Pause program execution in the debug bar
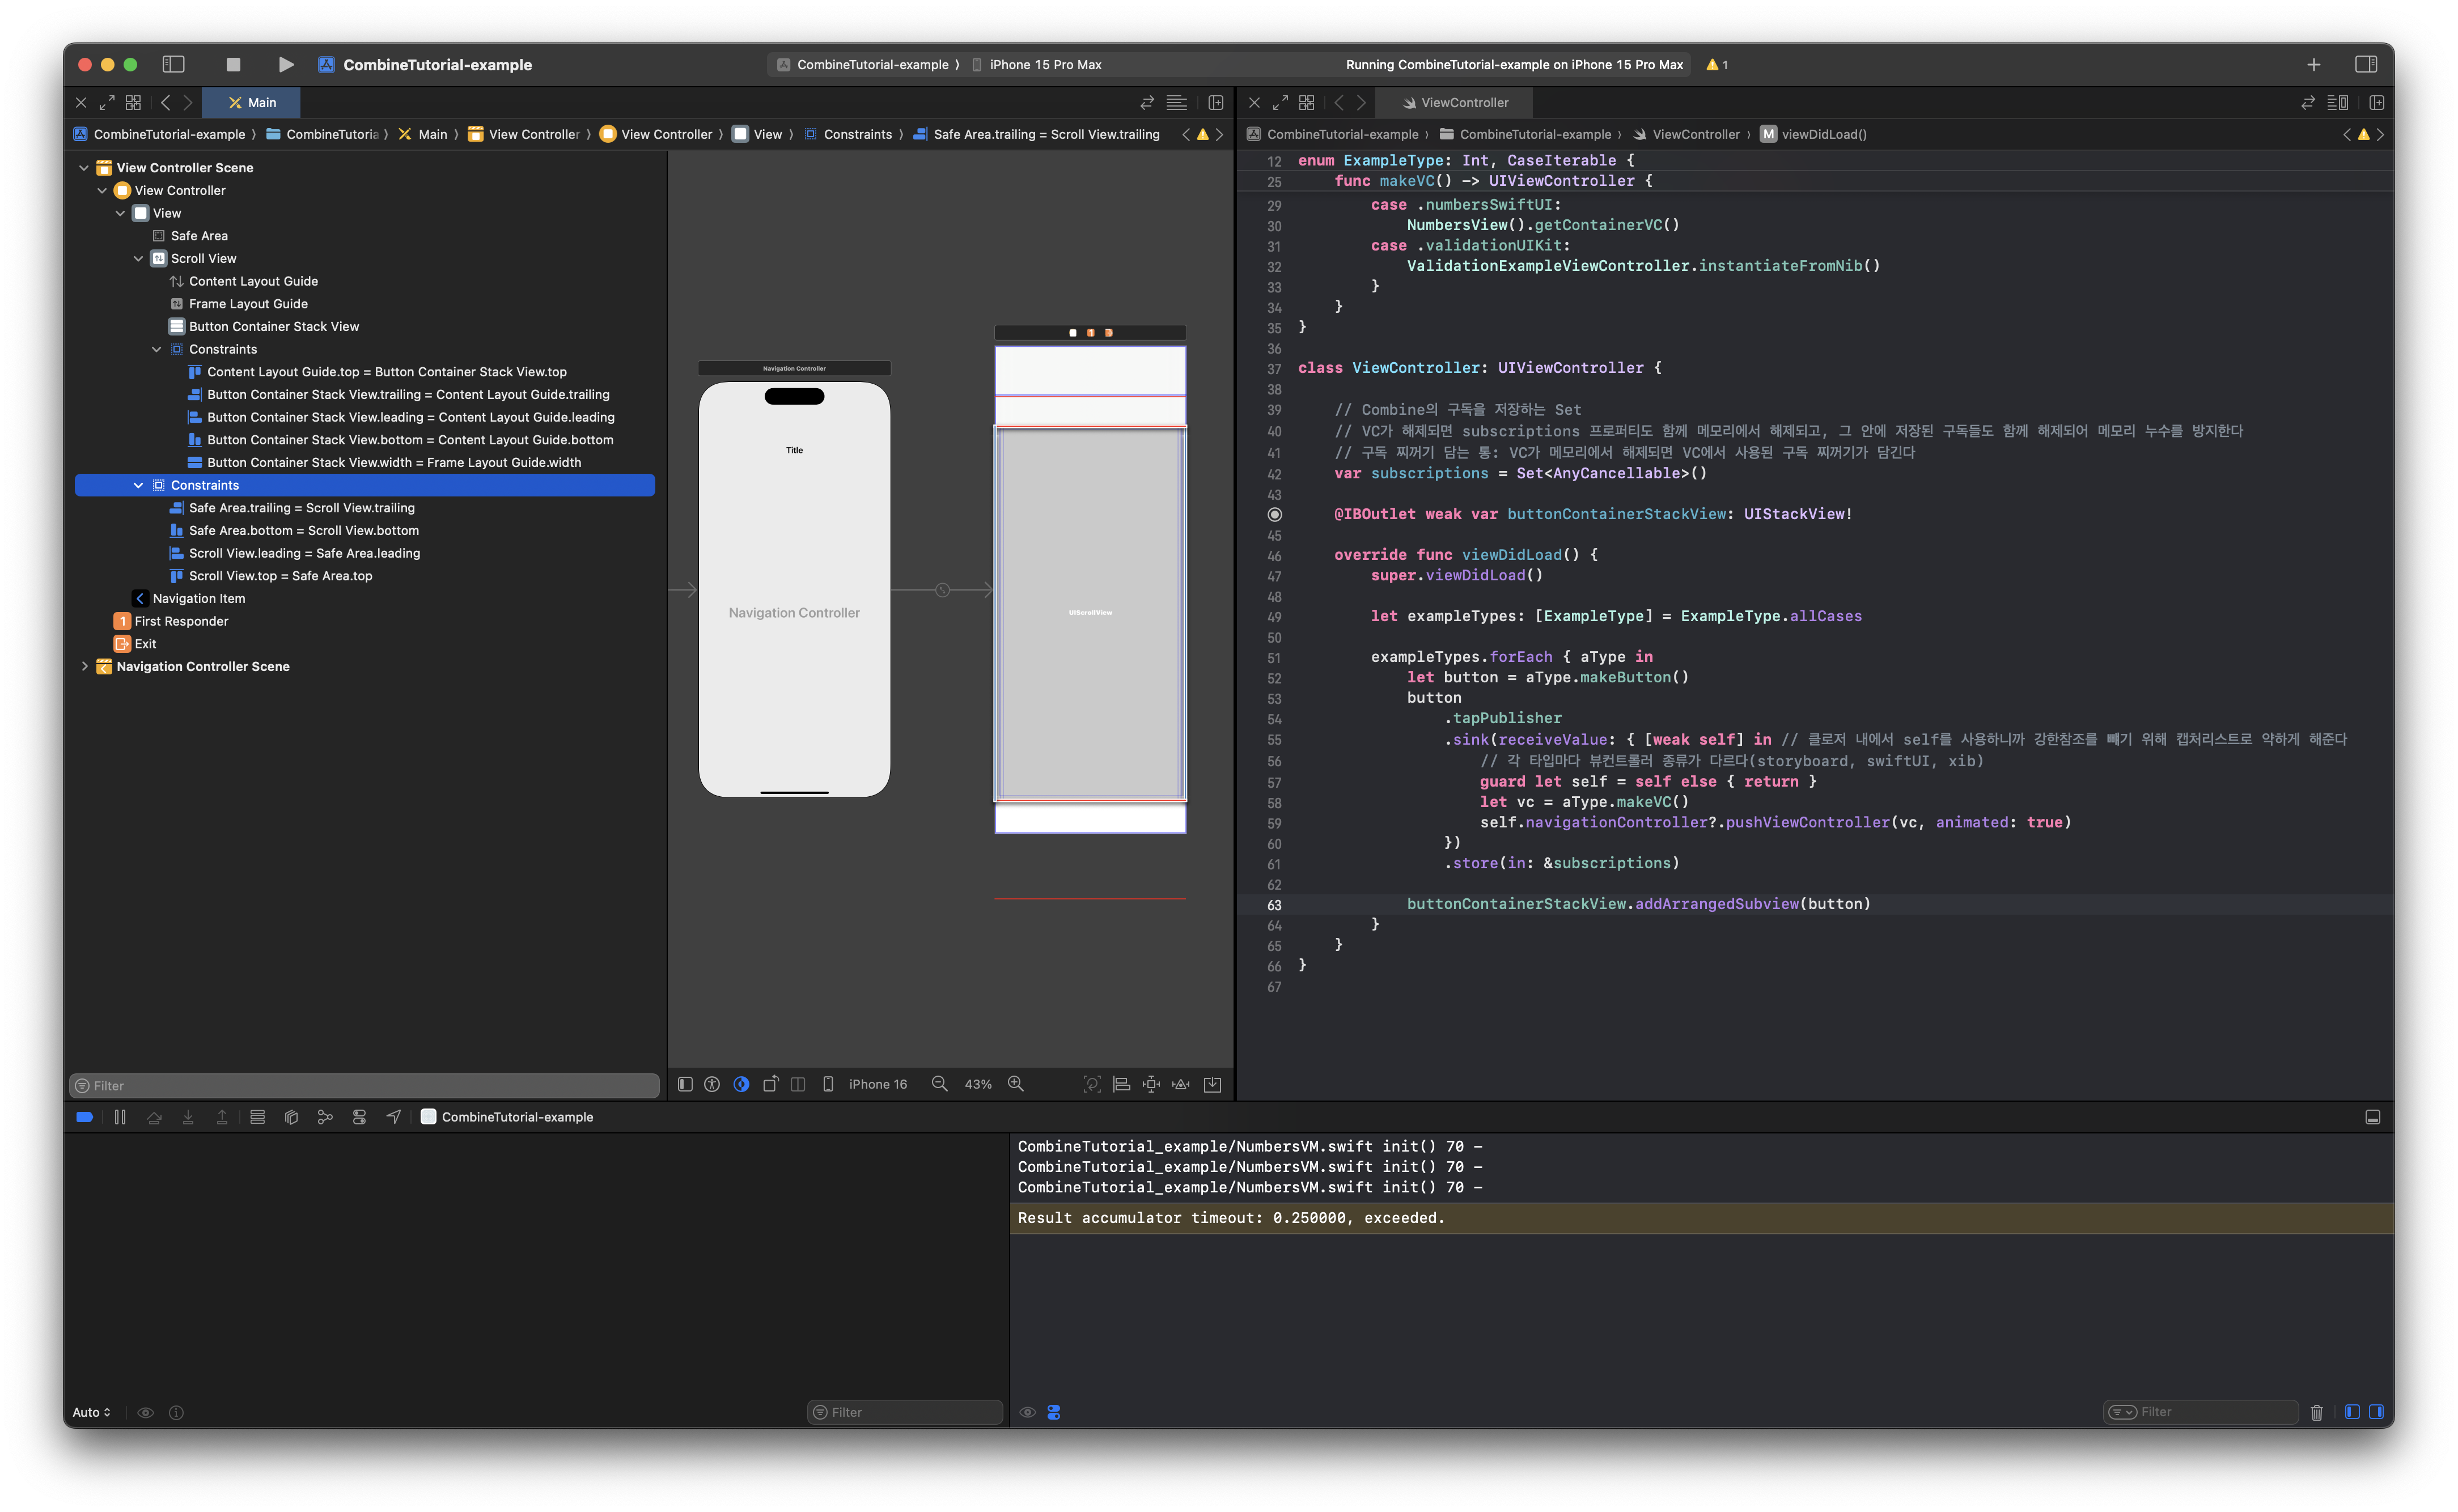The width and height of the screenshot is (2458, 1512). pos(120,1117)
